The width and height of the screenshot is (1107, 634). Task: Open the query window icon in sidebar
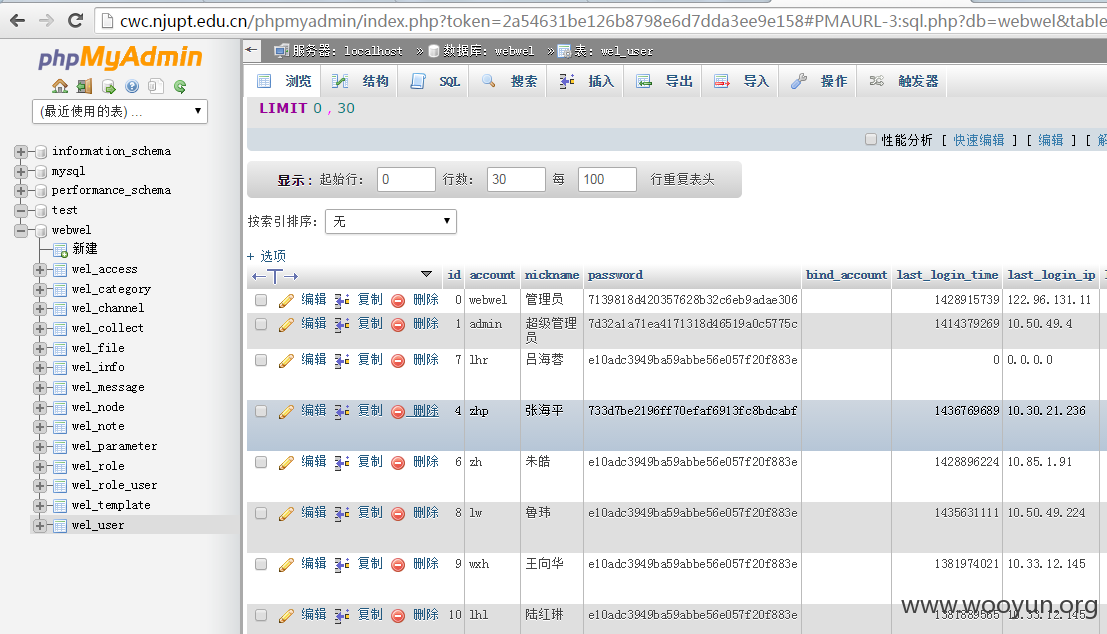coord(108,86)
